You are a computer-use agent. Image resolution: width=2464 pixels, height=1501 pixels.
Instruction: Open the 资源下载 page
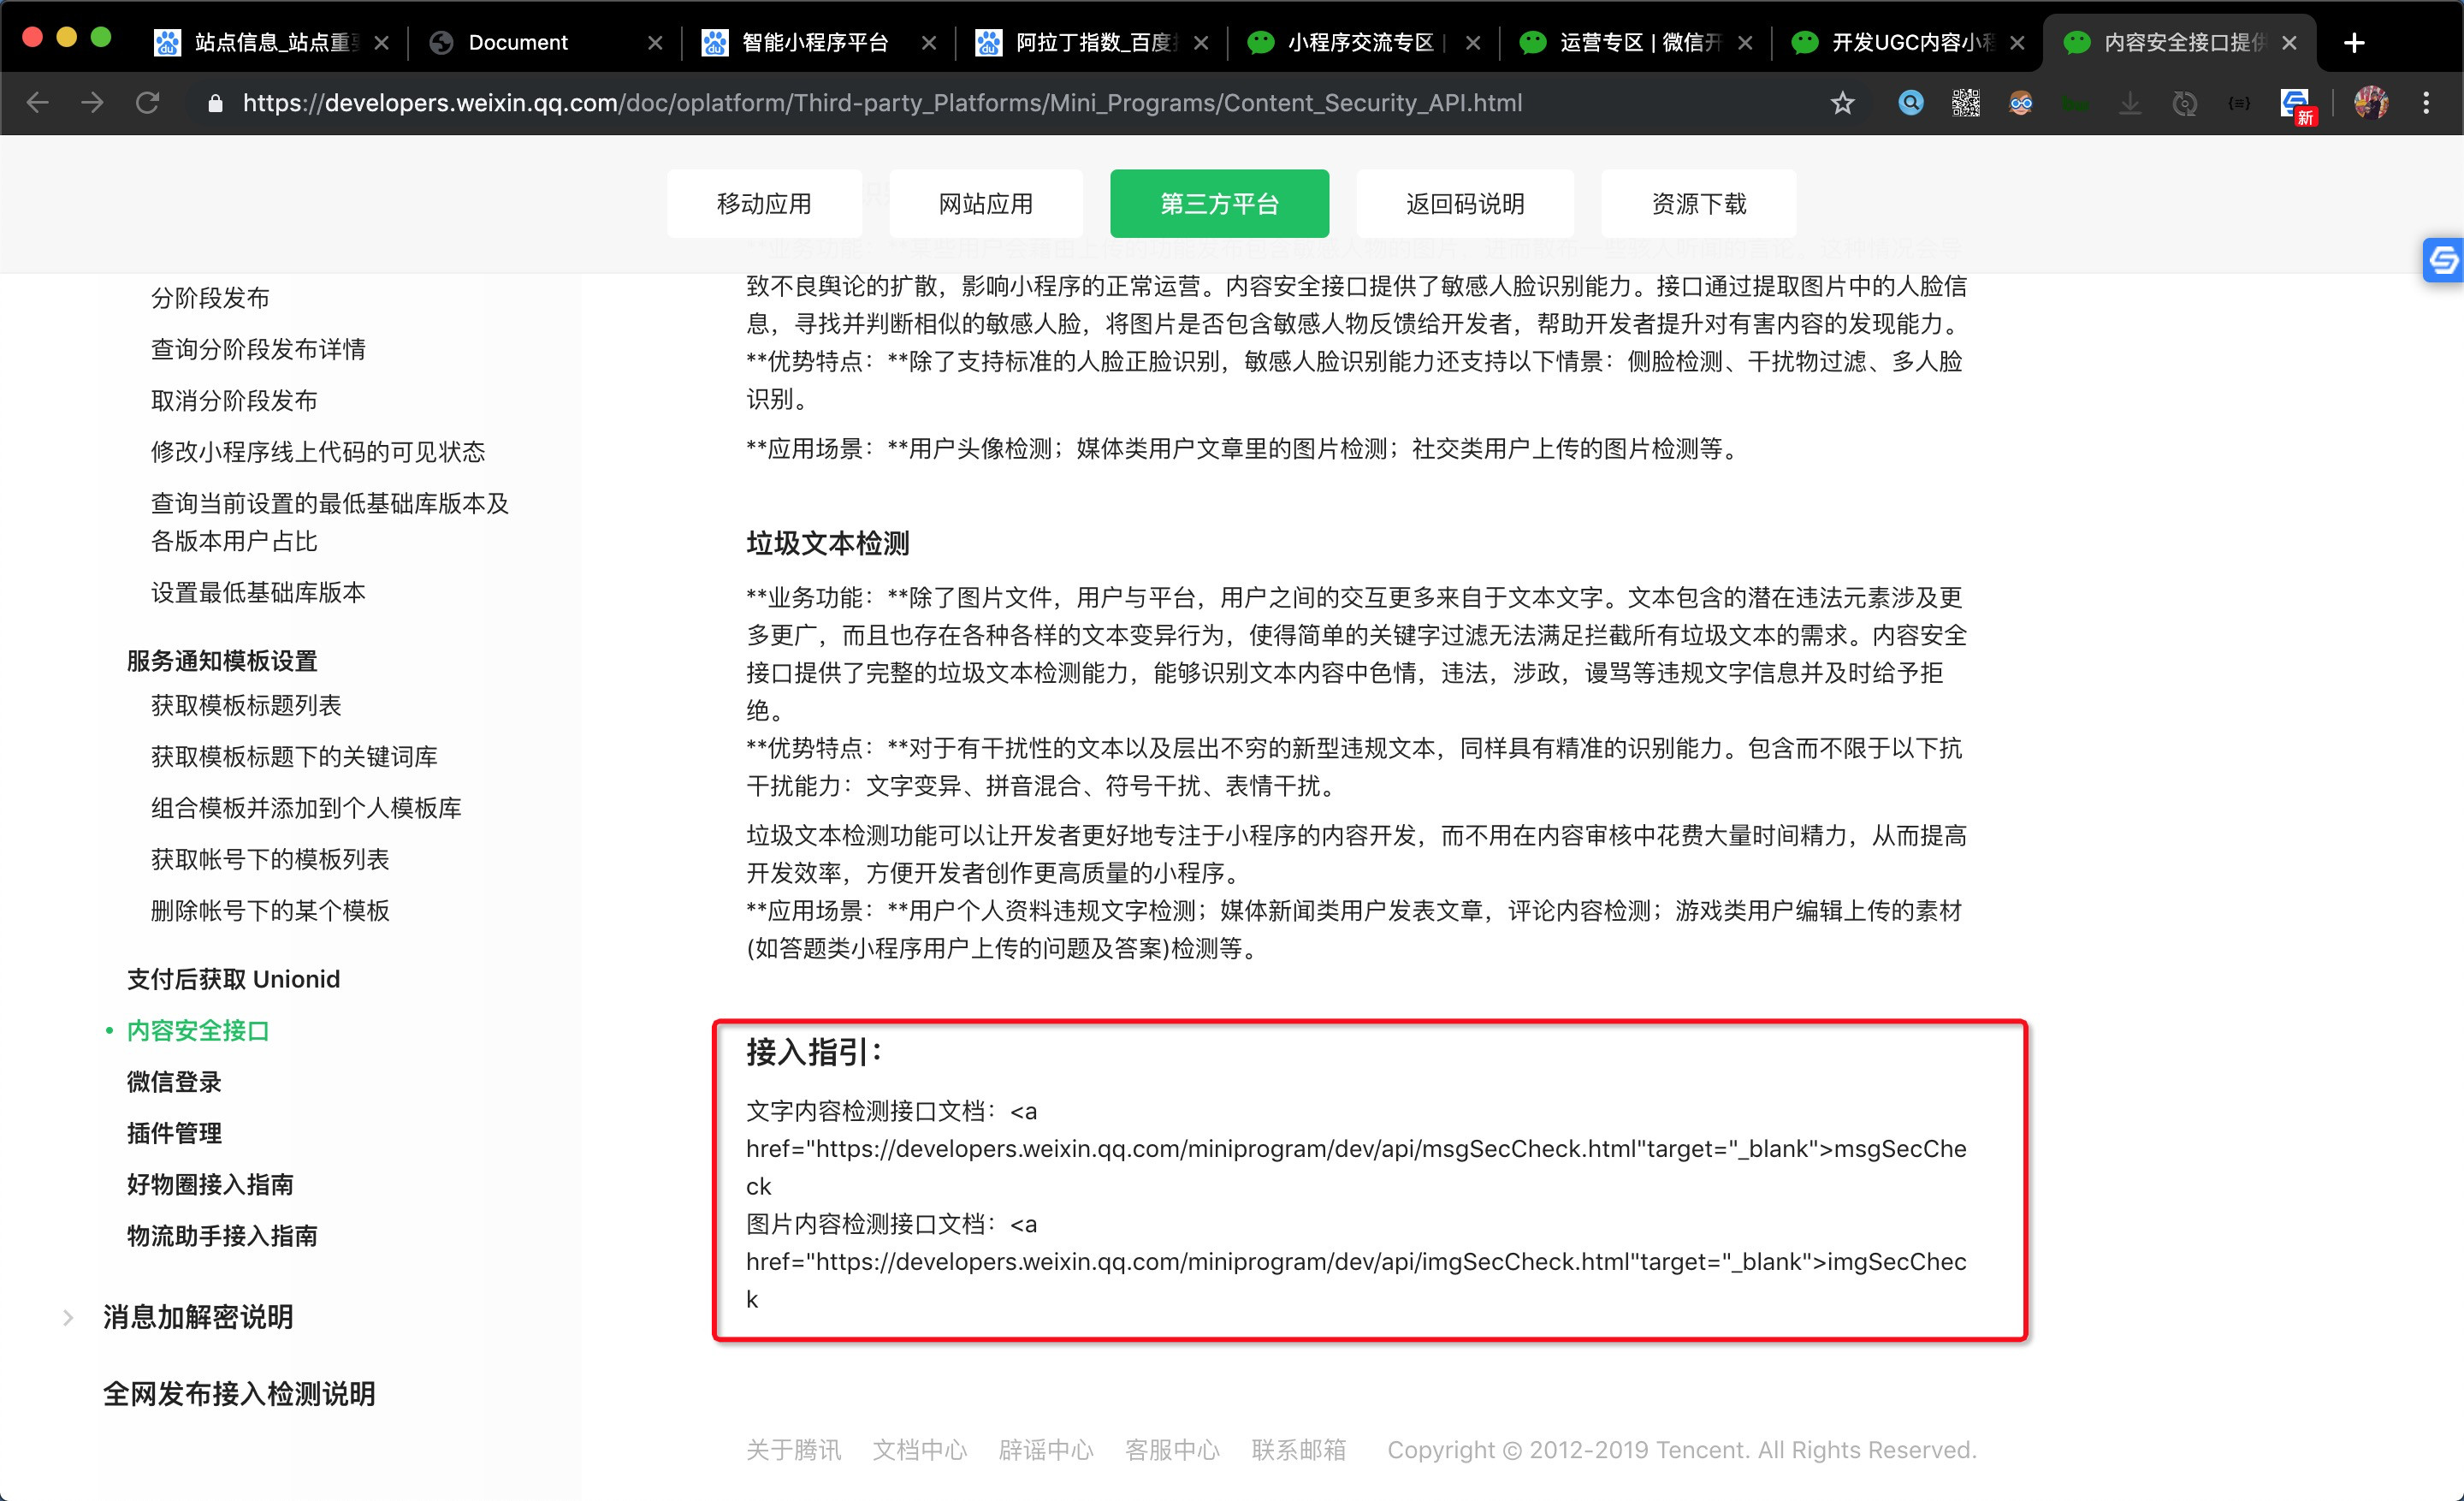pos(1698,204)
